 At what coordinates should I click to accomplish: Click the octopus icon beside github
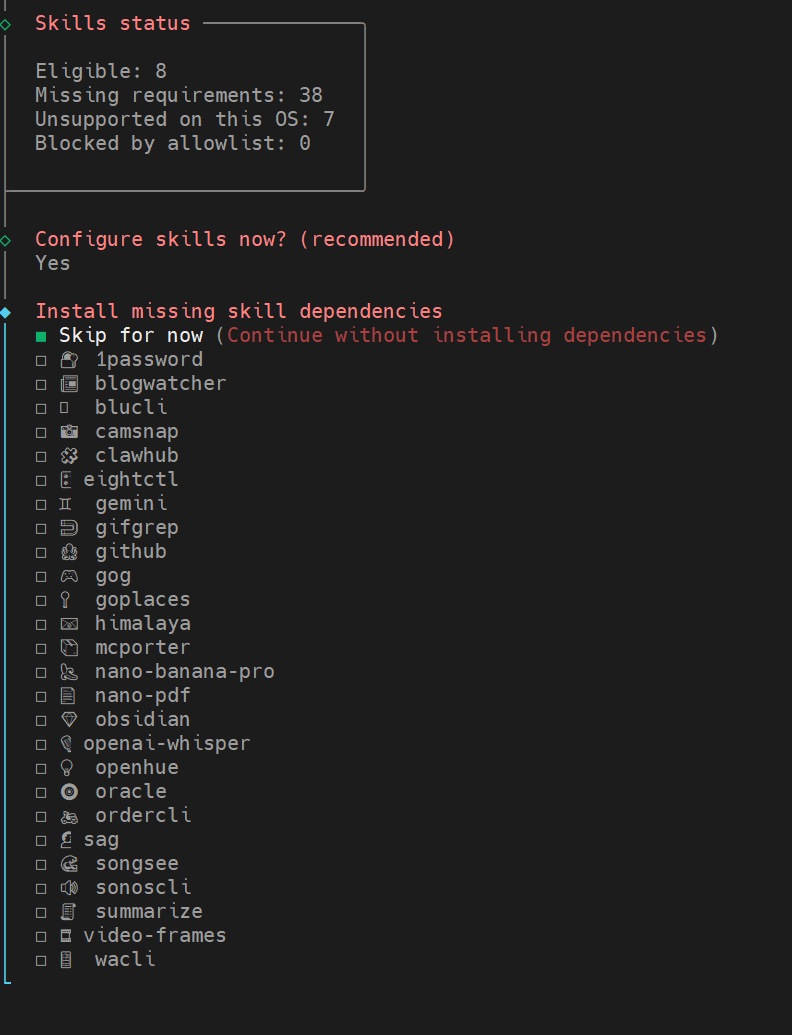(x=68, y=552)
